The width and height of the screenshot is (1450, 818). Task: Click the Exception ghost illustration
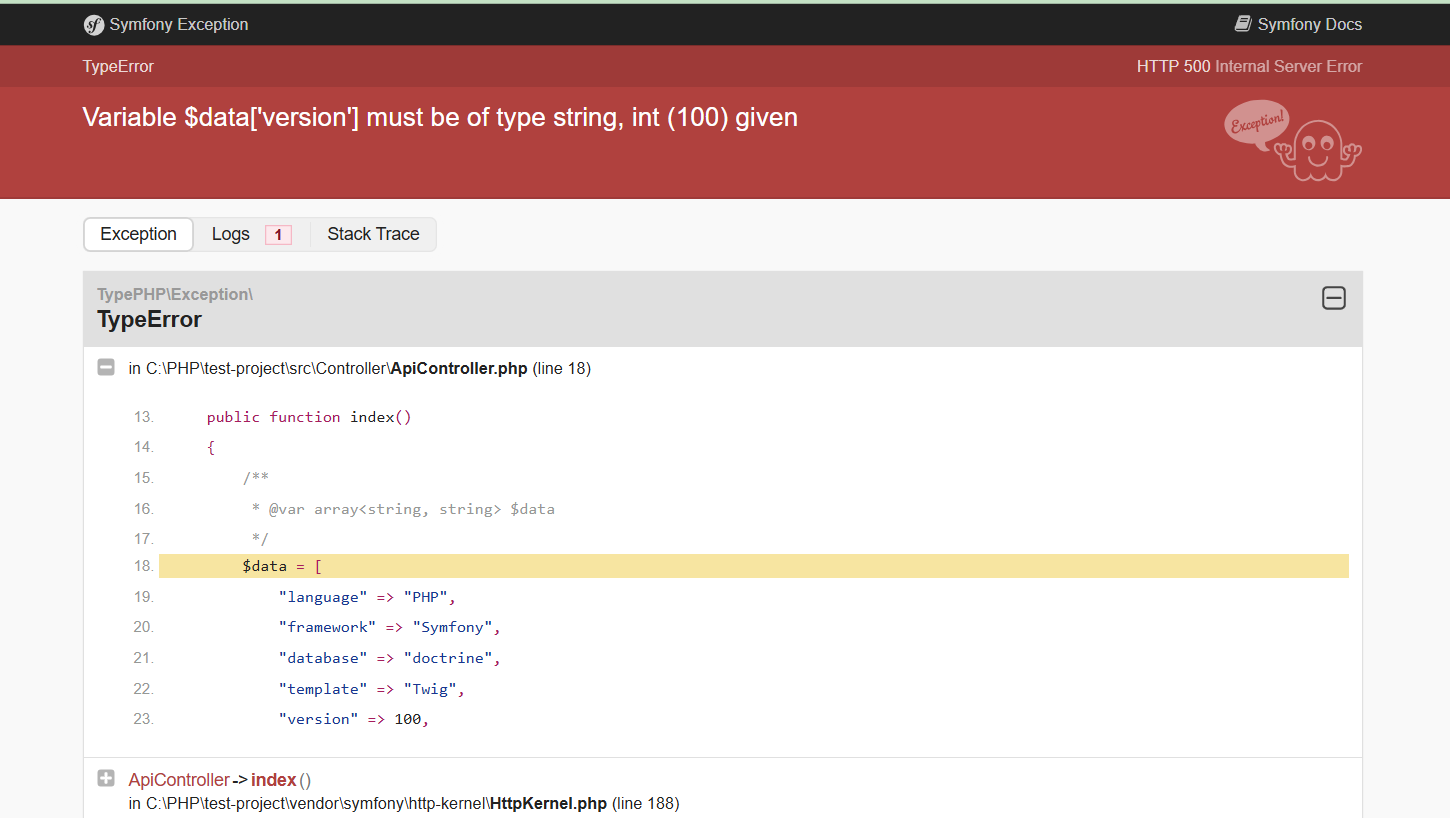pyautogui.click(x=1293, y=140)
